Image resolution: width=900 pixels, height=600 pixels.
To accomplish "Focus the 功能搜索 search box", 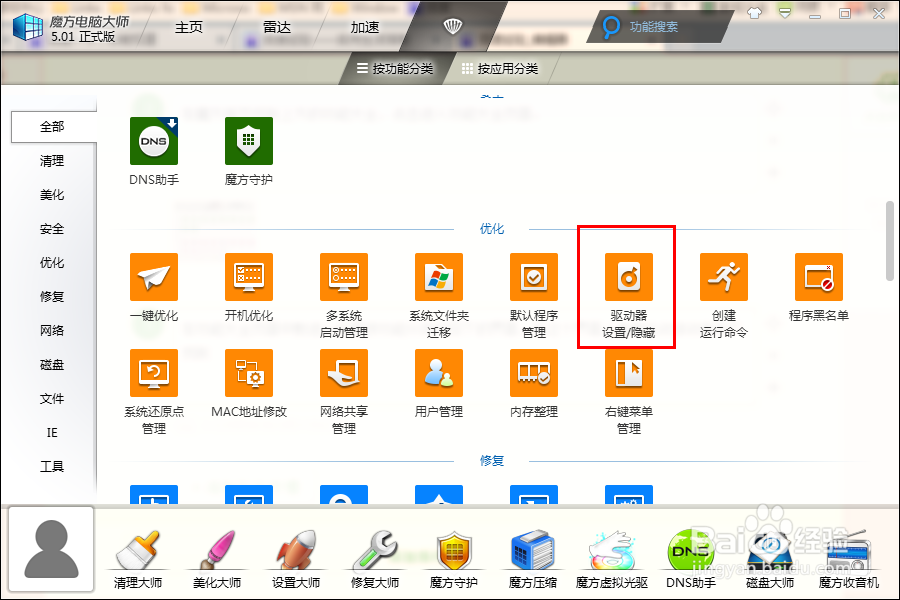I will point(660,26).
